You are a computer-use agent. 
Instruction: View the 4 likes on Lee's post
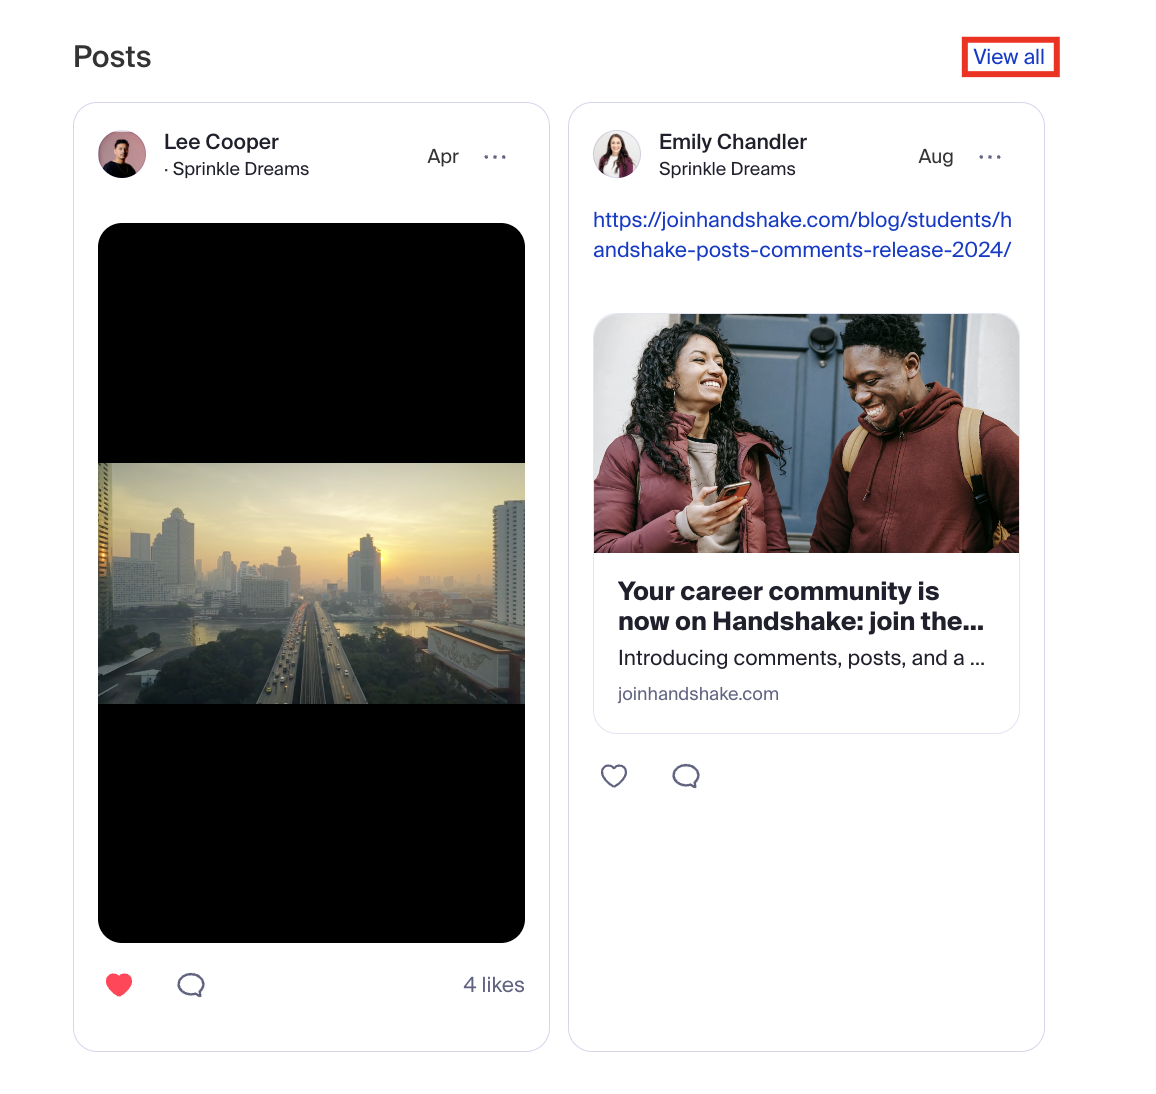[x=494, y=985]
